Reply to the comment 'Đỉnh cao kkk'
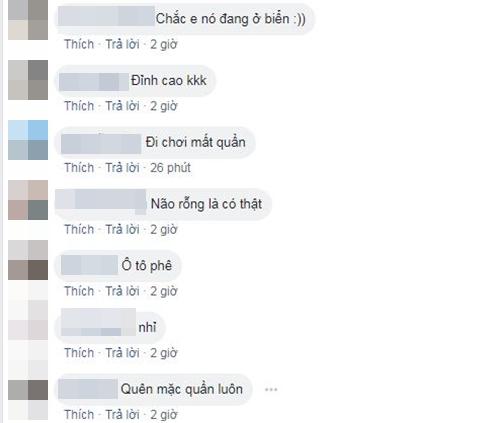500x423 pixels. click(122, 106)
